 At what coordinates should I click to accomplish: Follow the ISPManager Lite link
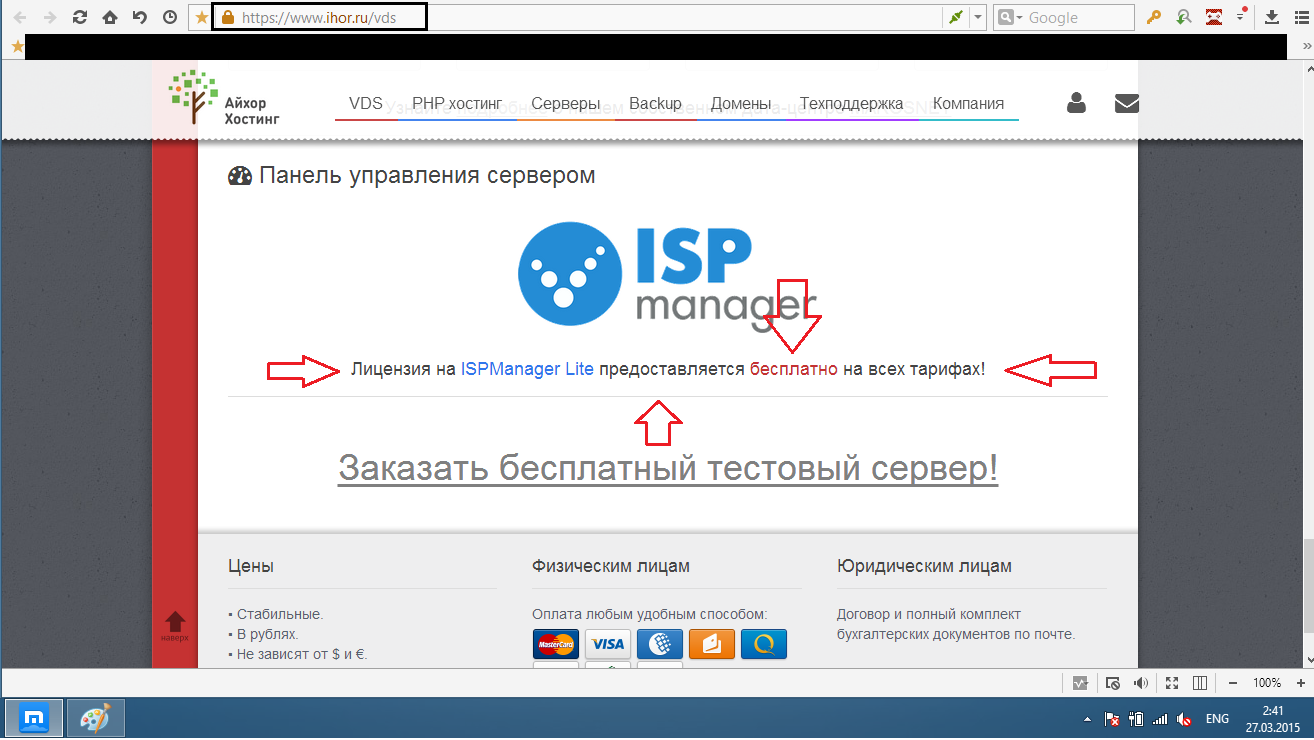[x=527, y=369]
